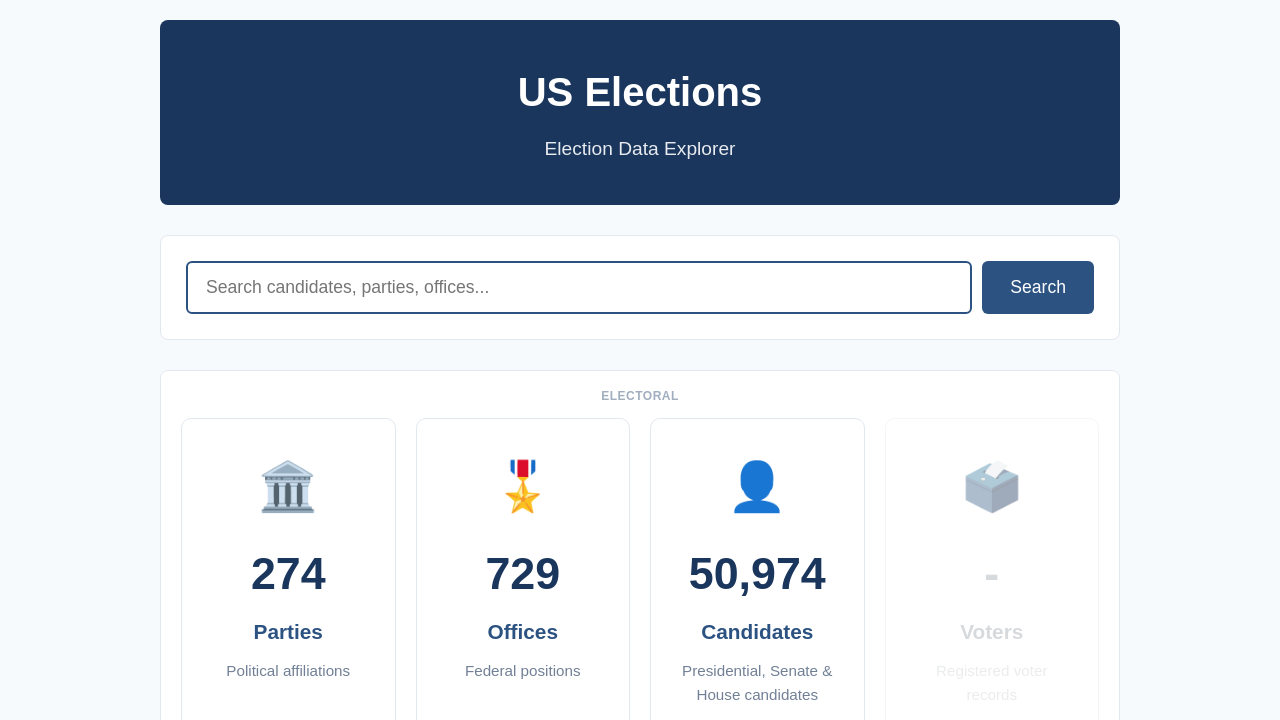1280x720 pixels.
Task: Select the Federal positions description
Action: (523, 671)
